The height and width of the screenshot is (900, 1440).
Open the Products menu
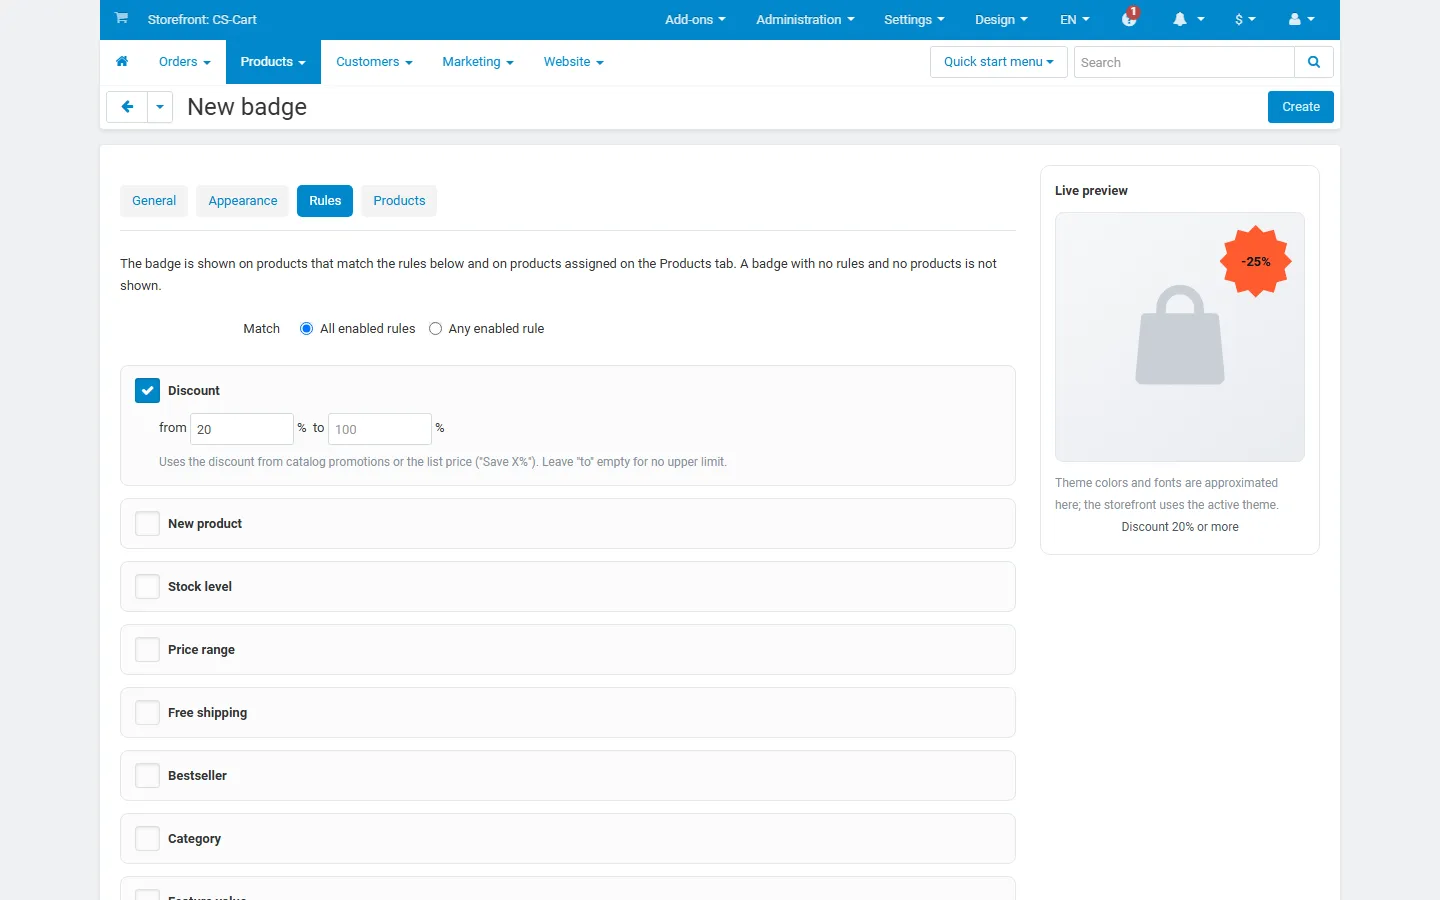point(273,62)
